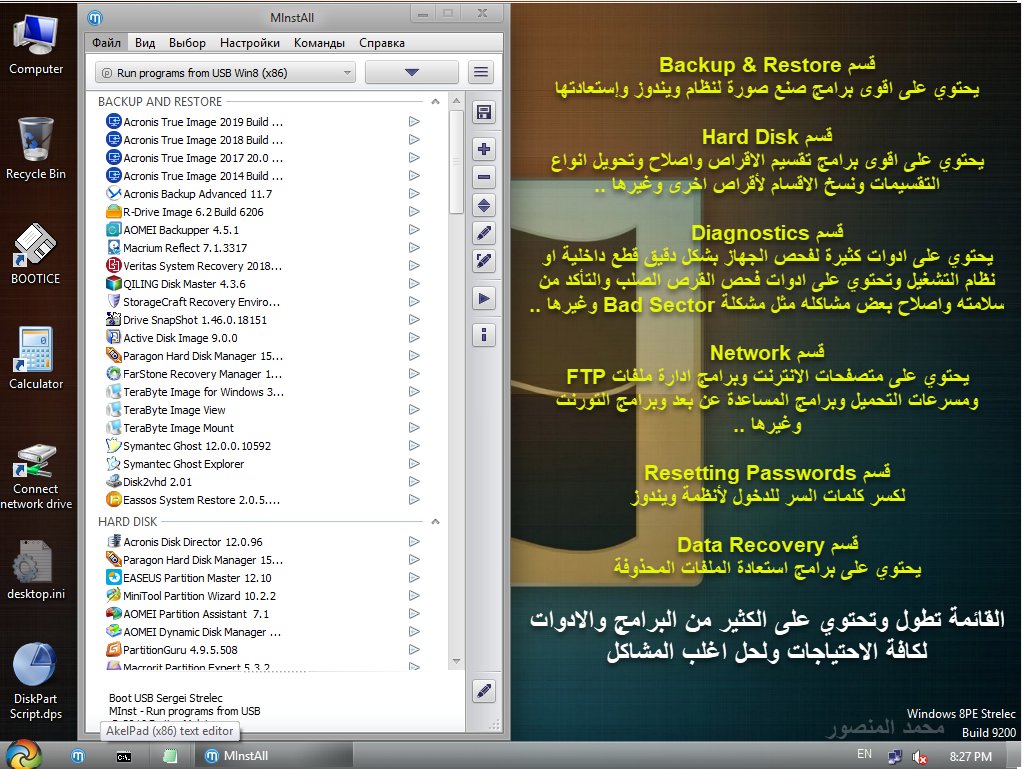
Task: Select the desktop.ini file icon
Action: point(36,570)
